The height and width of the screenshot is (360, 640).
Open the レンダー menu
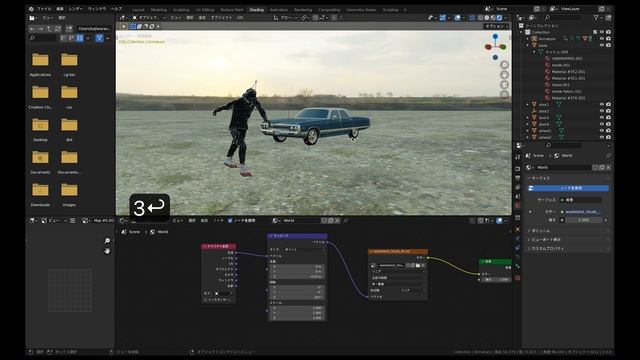point(75,9)
